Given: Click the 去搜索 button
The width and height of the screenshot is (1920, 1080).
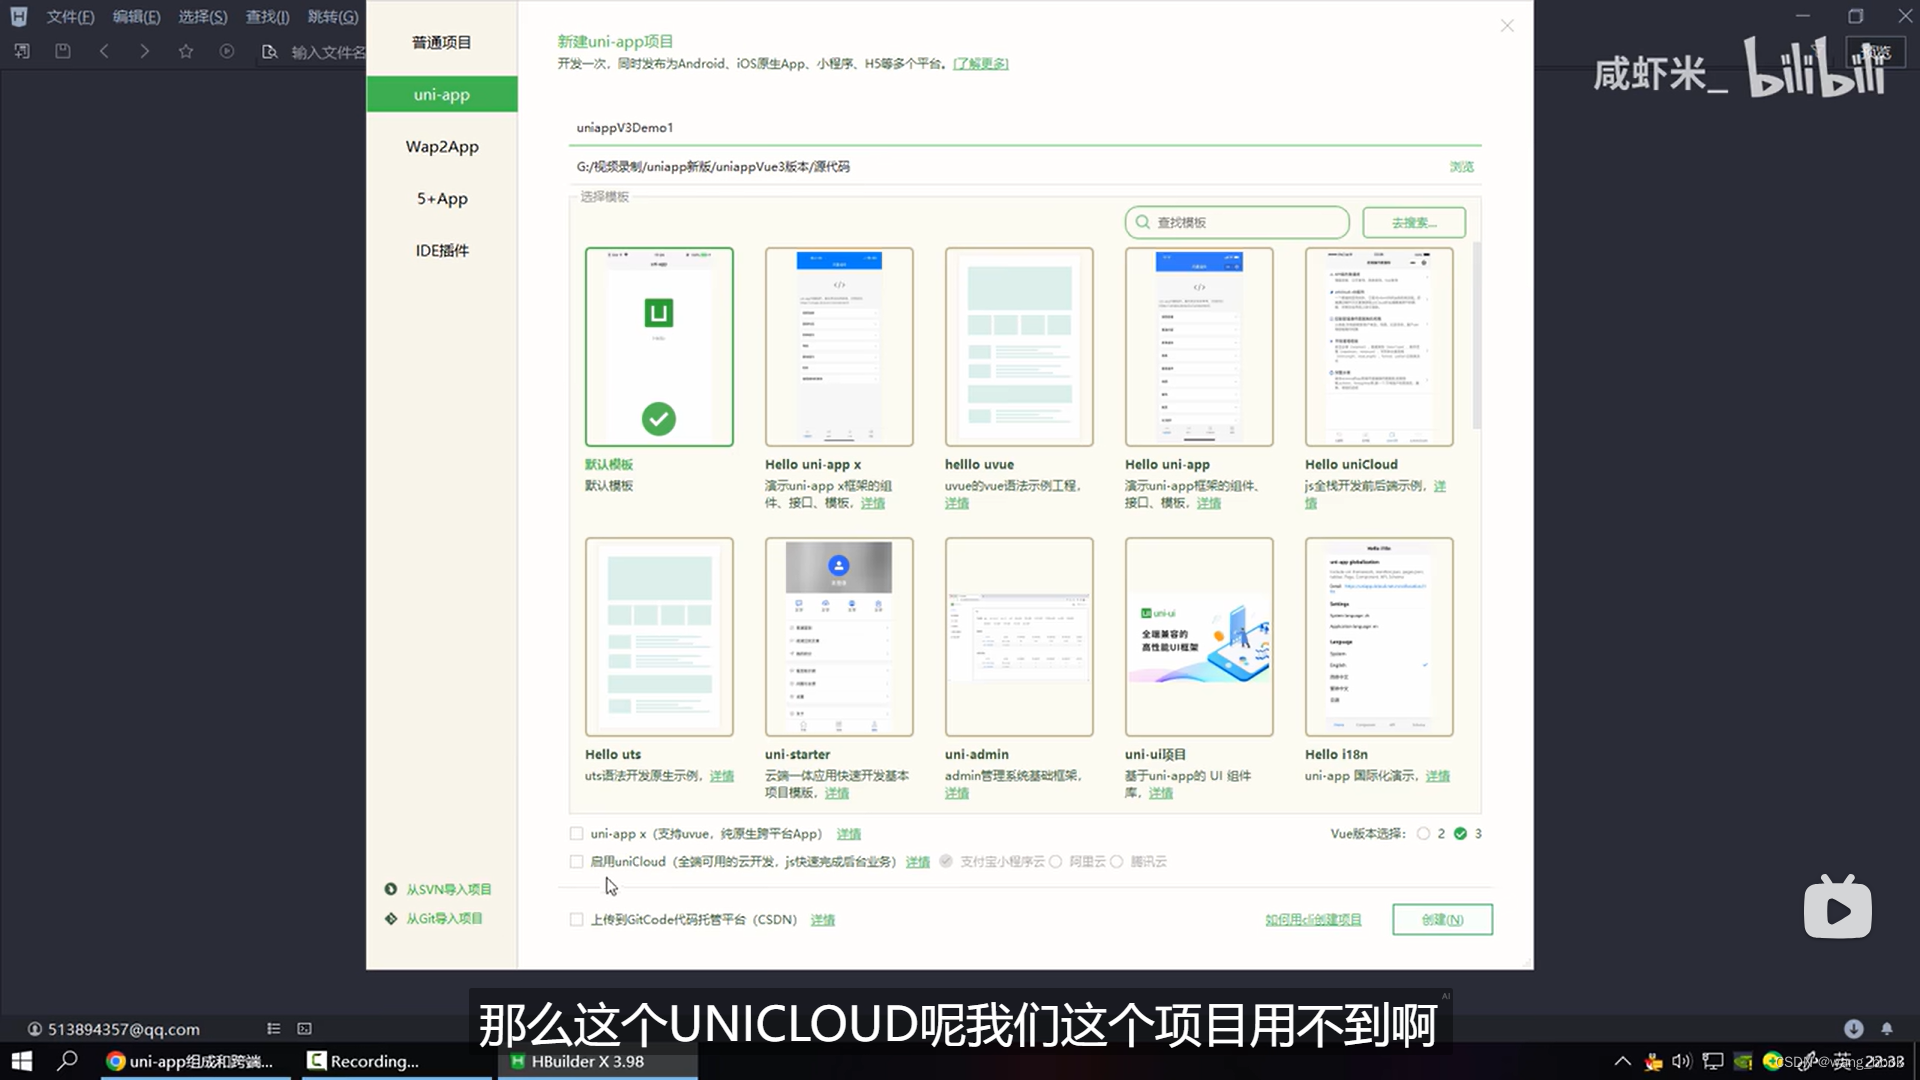Looking at the screenshot, I should pos(1414,222).
